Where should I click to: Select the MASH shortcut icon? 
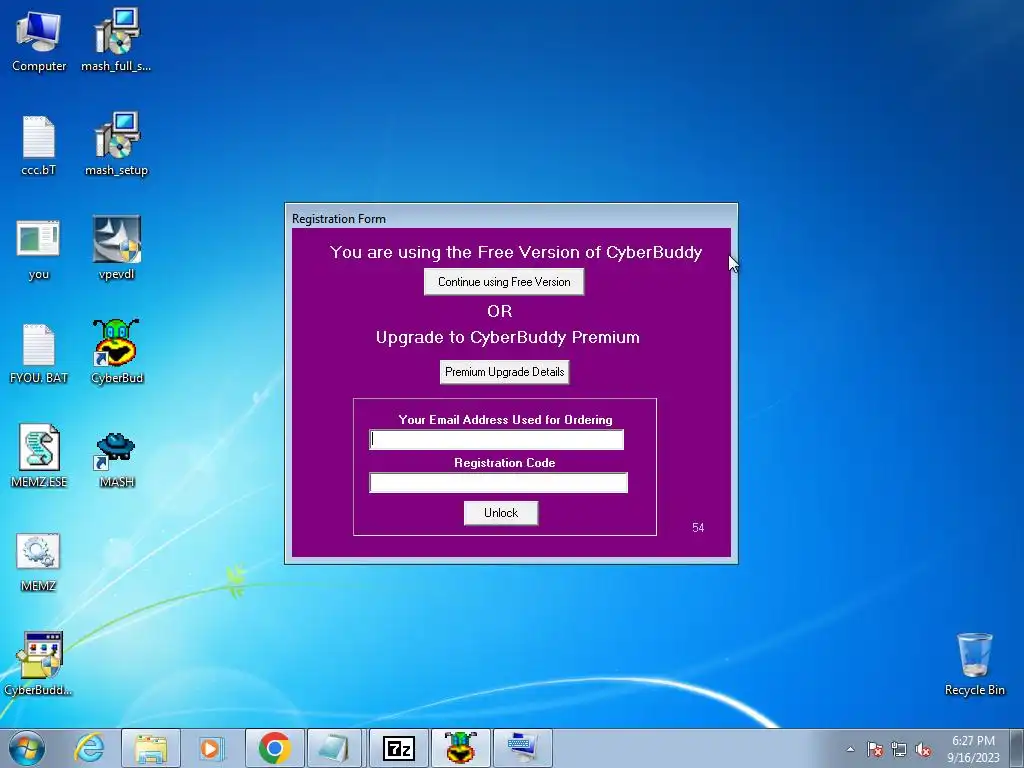[116, 458]
